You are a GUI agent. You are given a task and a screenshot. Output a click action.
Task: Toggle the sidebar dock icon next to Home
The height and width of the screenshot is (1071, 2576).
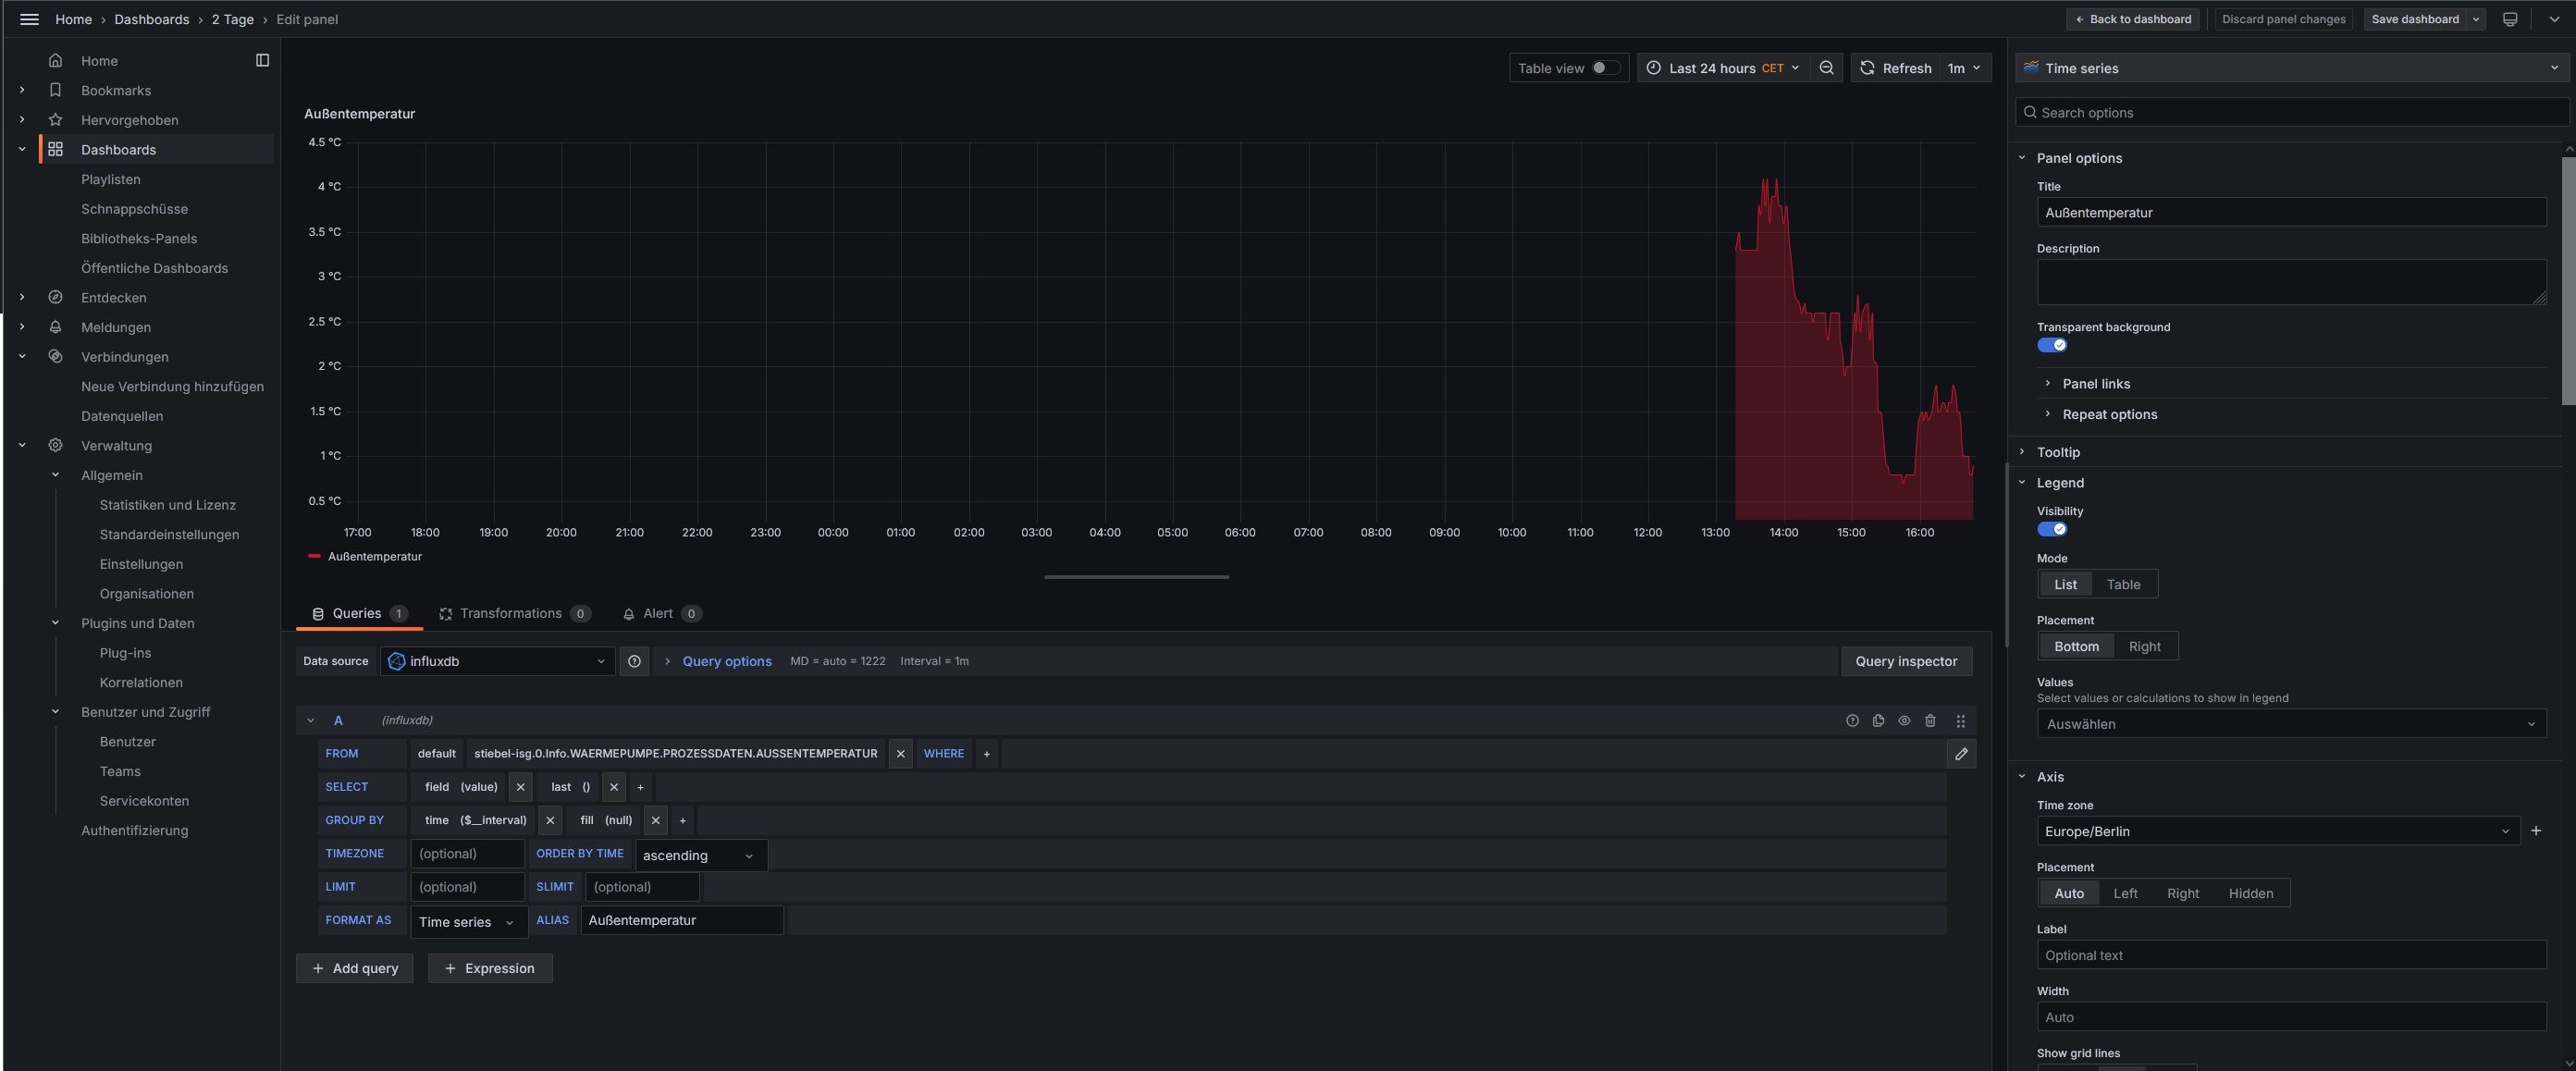262,60
